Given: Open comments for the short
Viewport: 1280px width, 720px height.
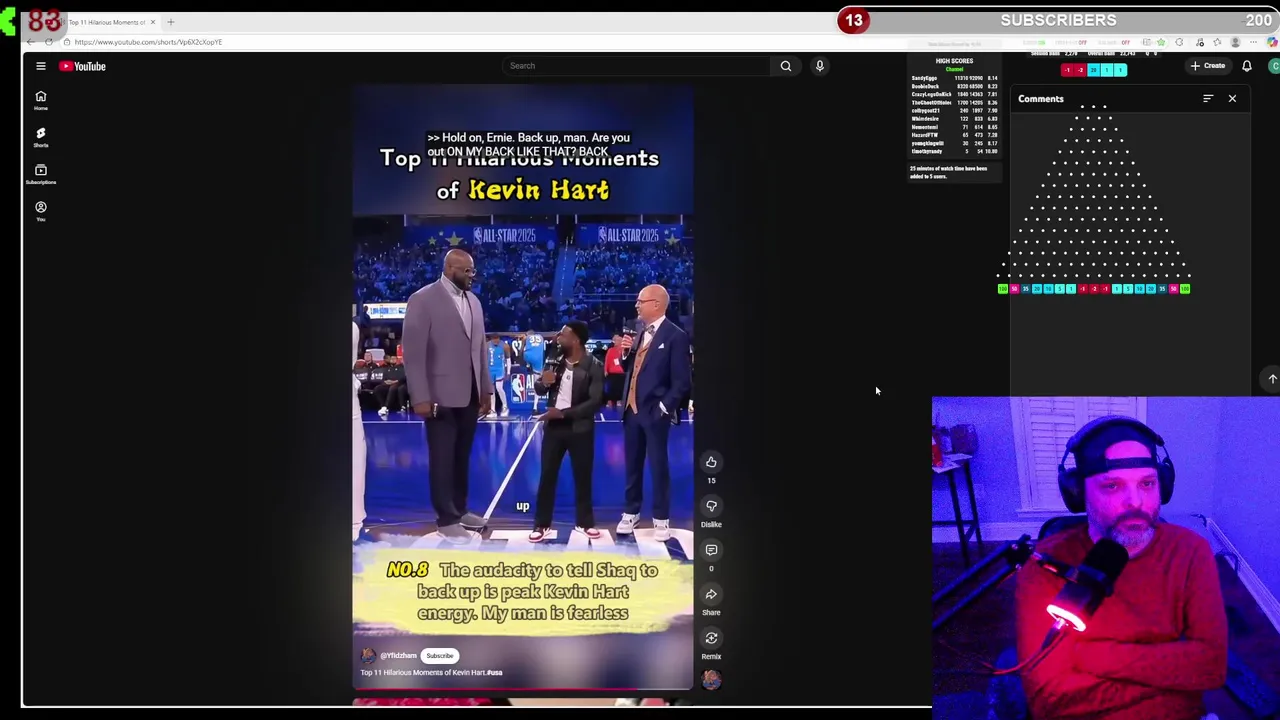Looking at the screenshot, I should pos(711,550).
